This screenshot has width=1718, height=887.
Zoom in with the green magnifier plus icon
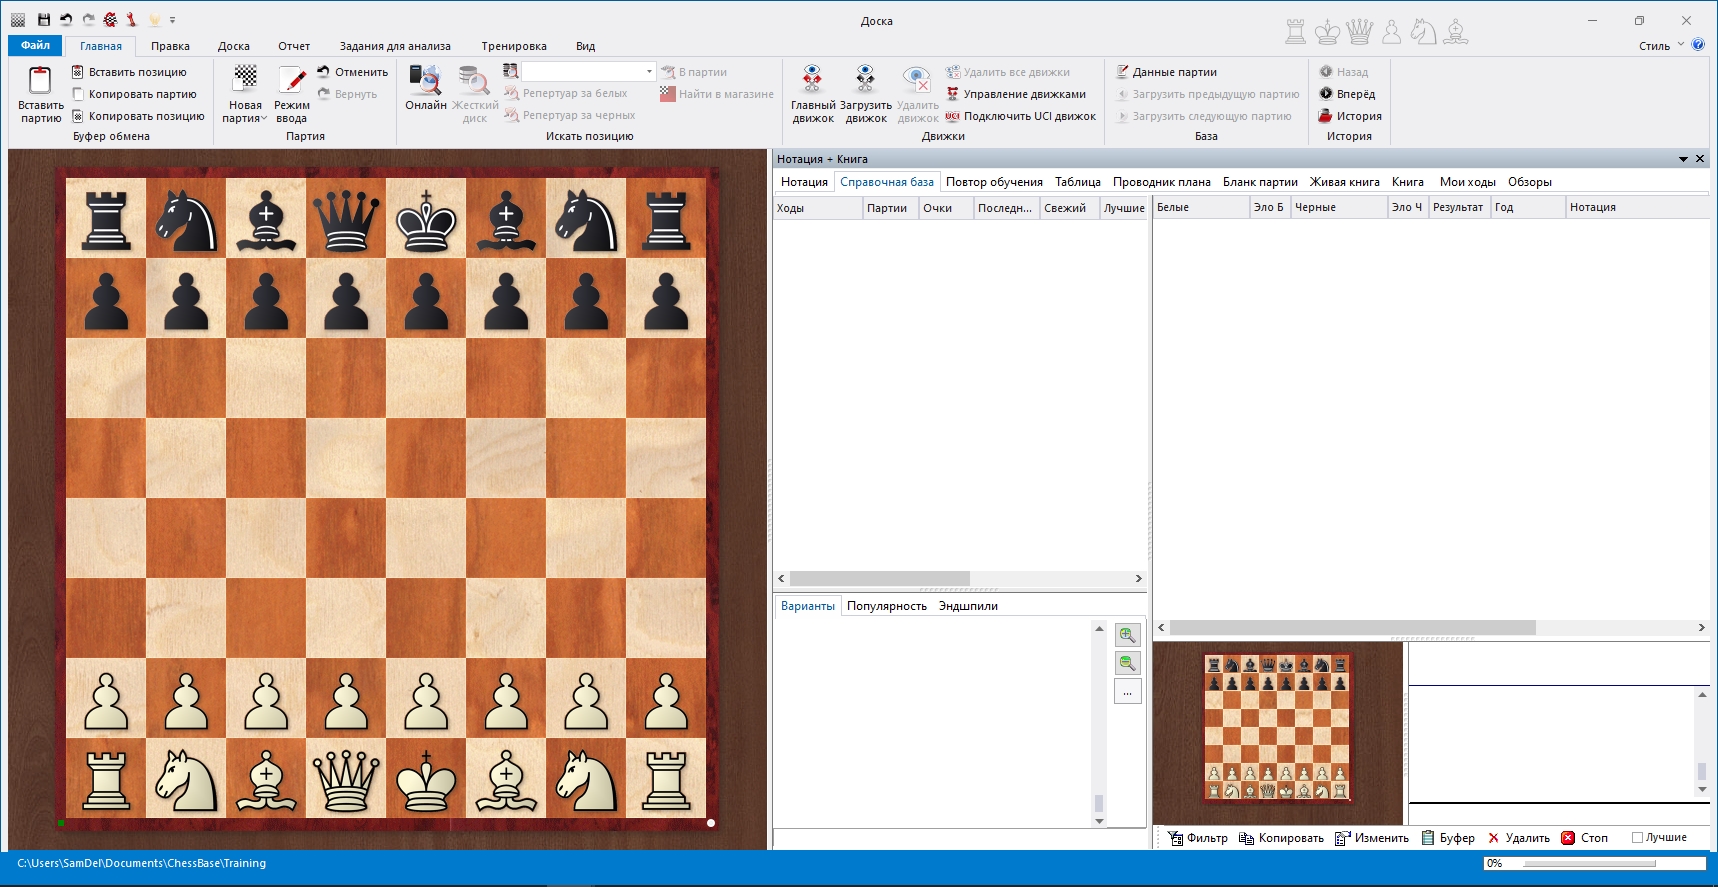coord(1127,635)
